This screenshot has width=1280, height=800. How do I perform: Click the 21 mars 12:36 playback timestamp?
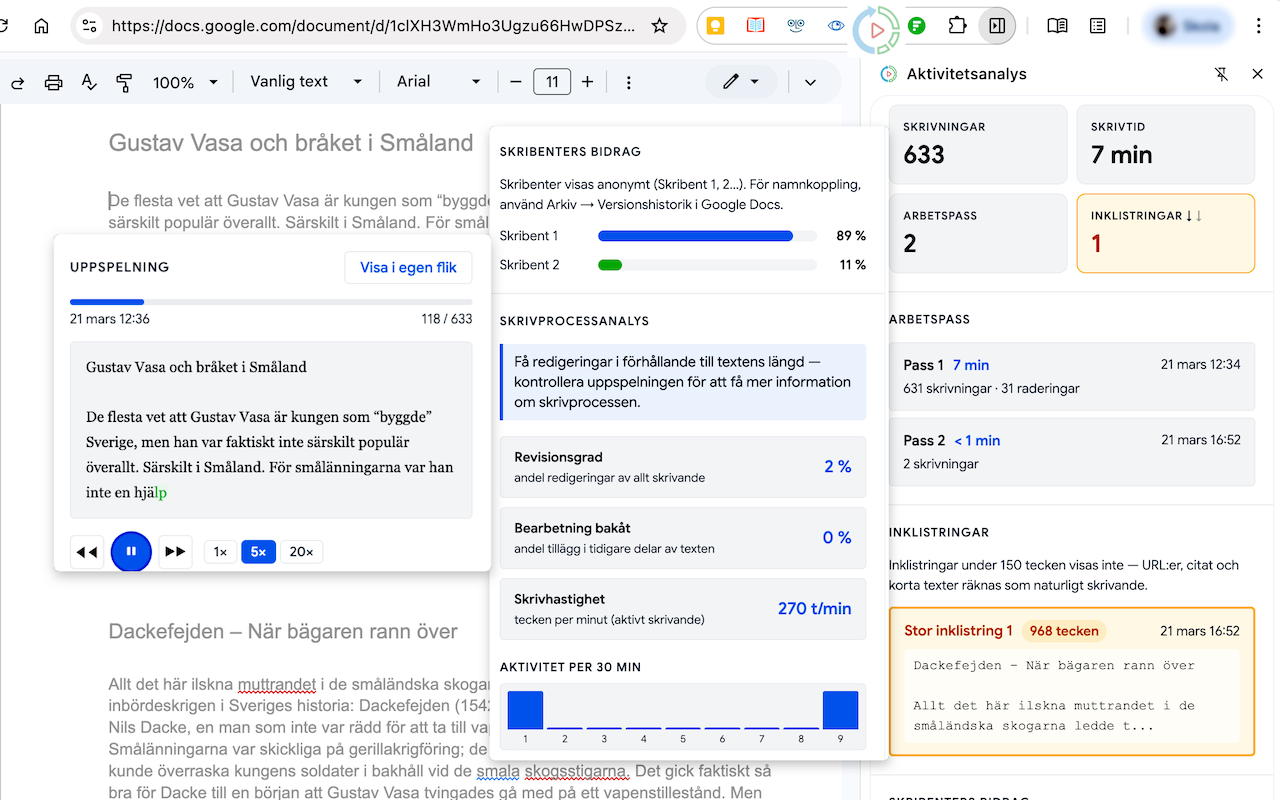pos(110,319)
